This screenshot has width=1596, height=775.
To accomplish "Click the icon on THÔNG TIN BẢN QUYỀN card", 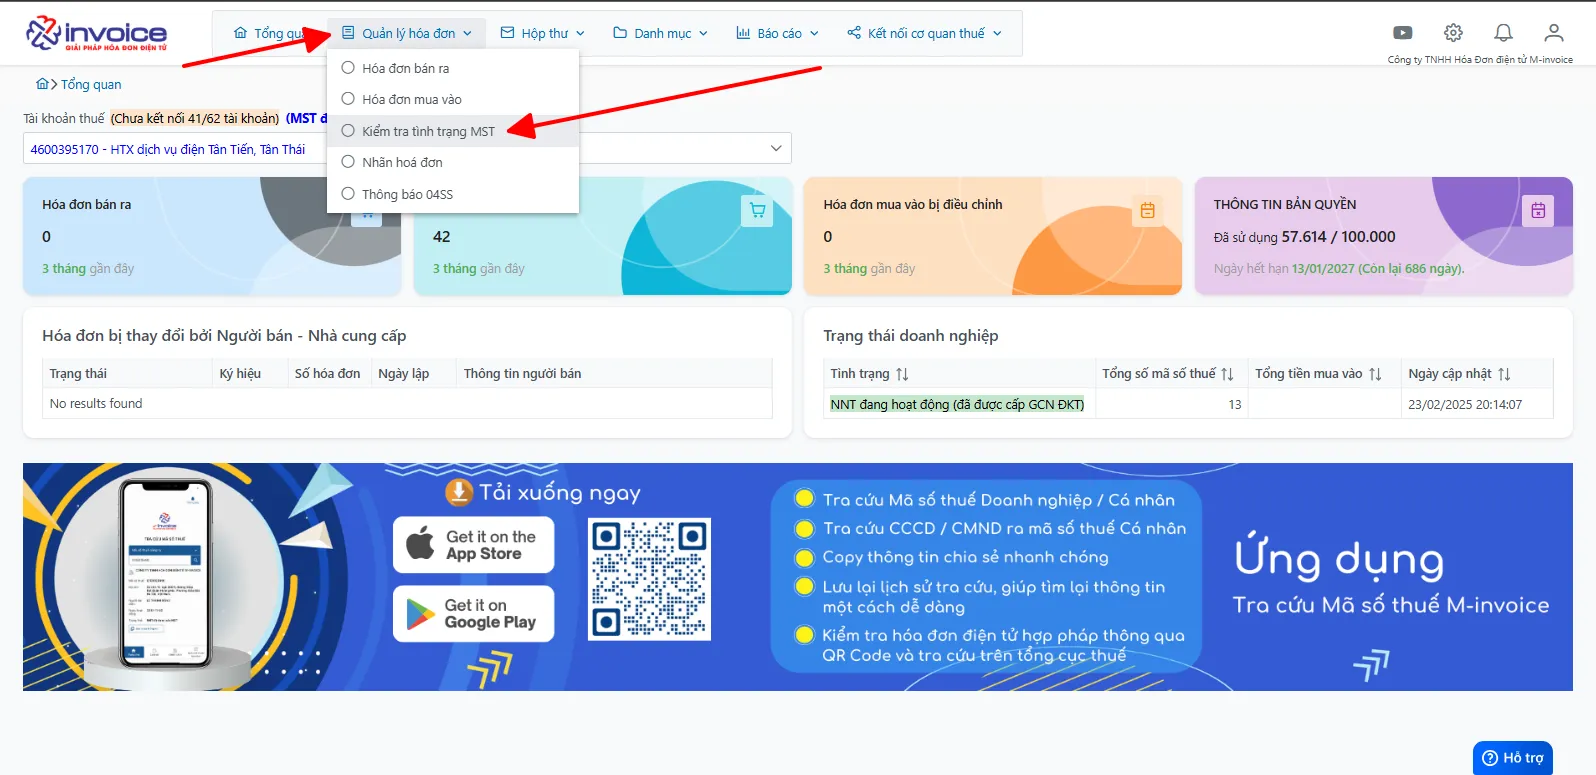I will (x=1538, y=211).
